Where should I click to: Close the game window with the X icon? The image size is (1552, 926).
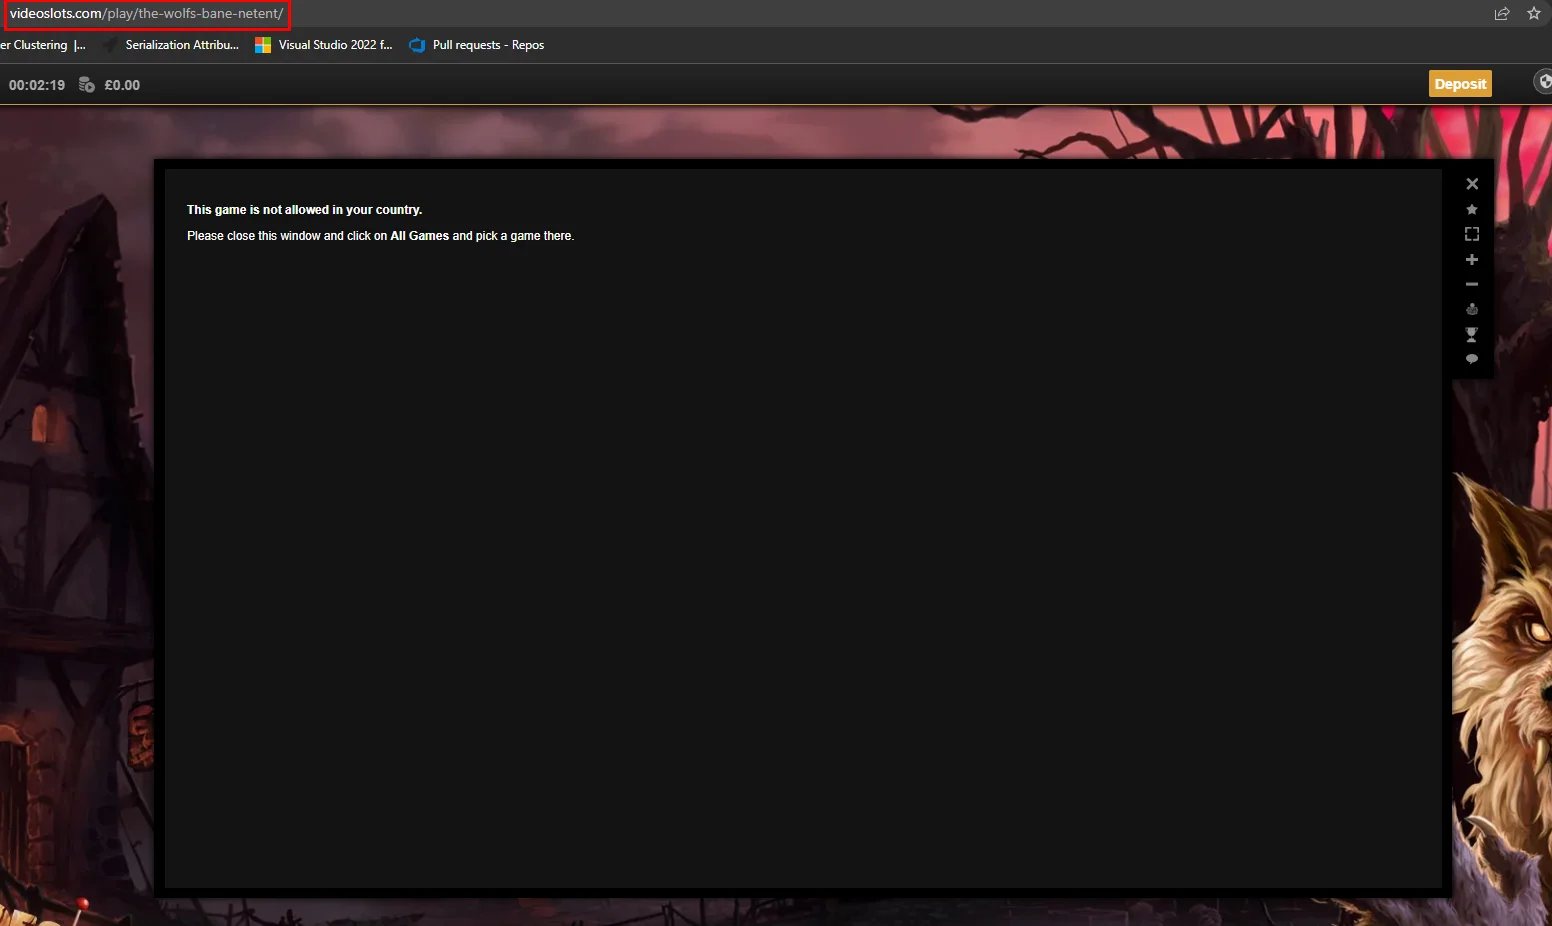pos(1472,184)
